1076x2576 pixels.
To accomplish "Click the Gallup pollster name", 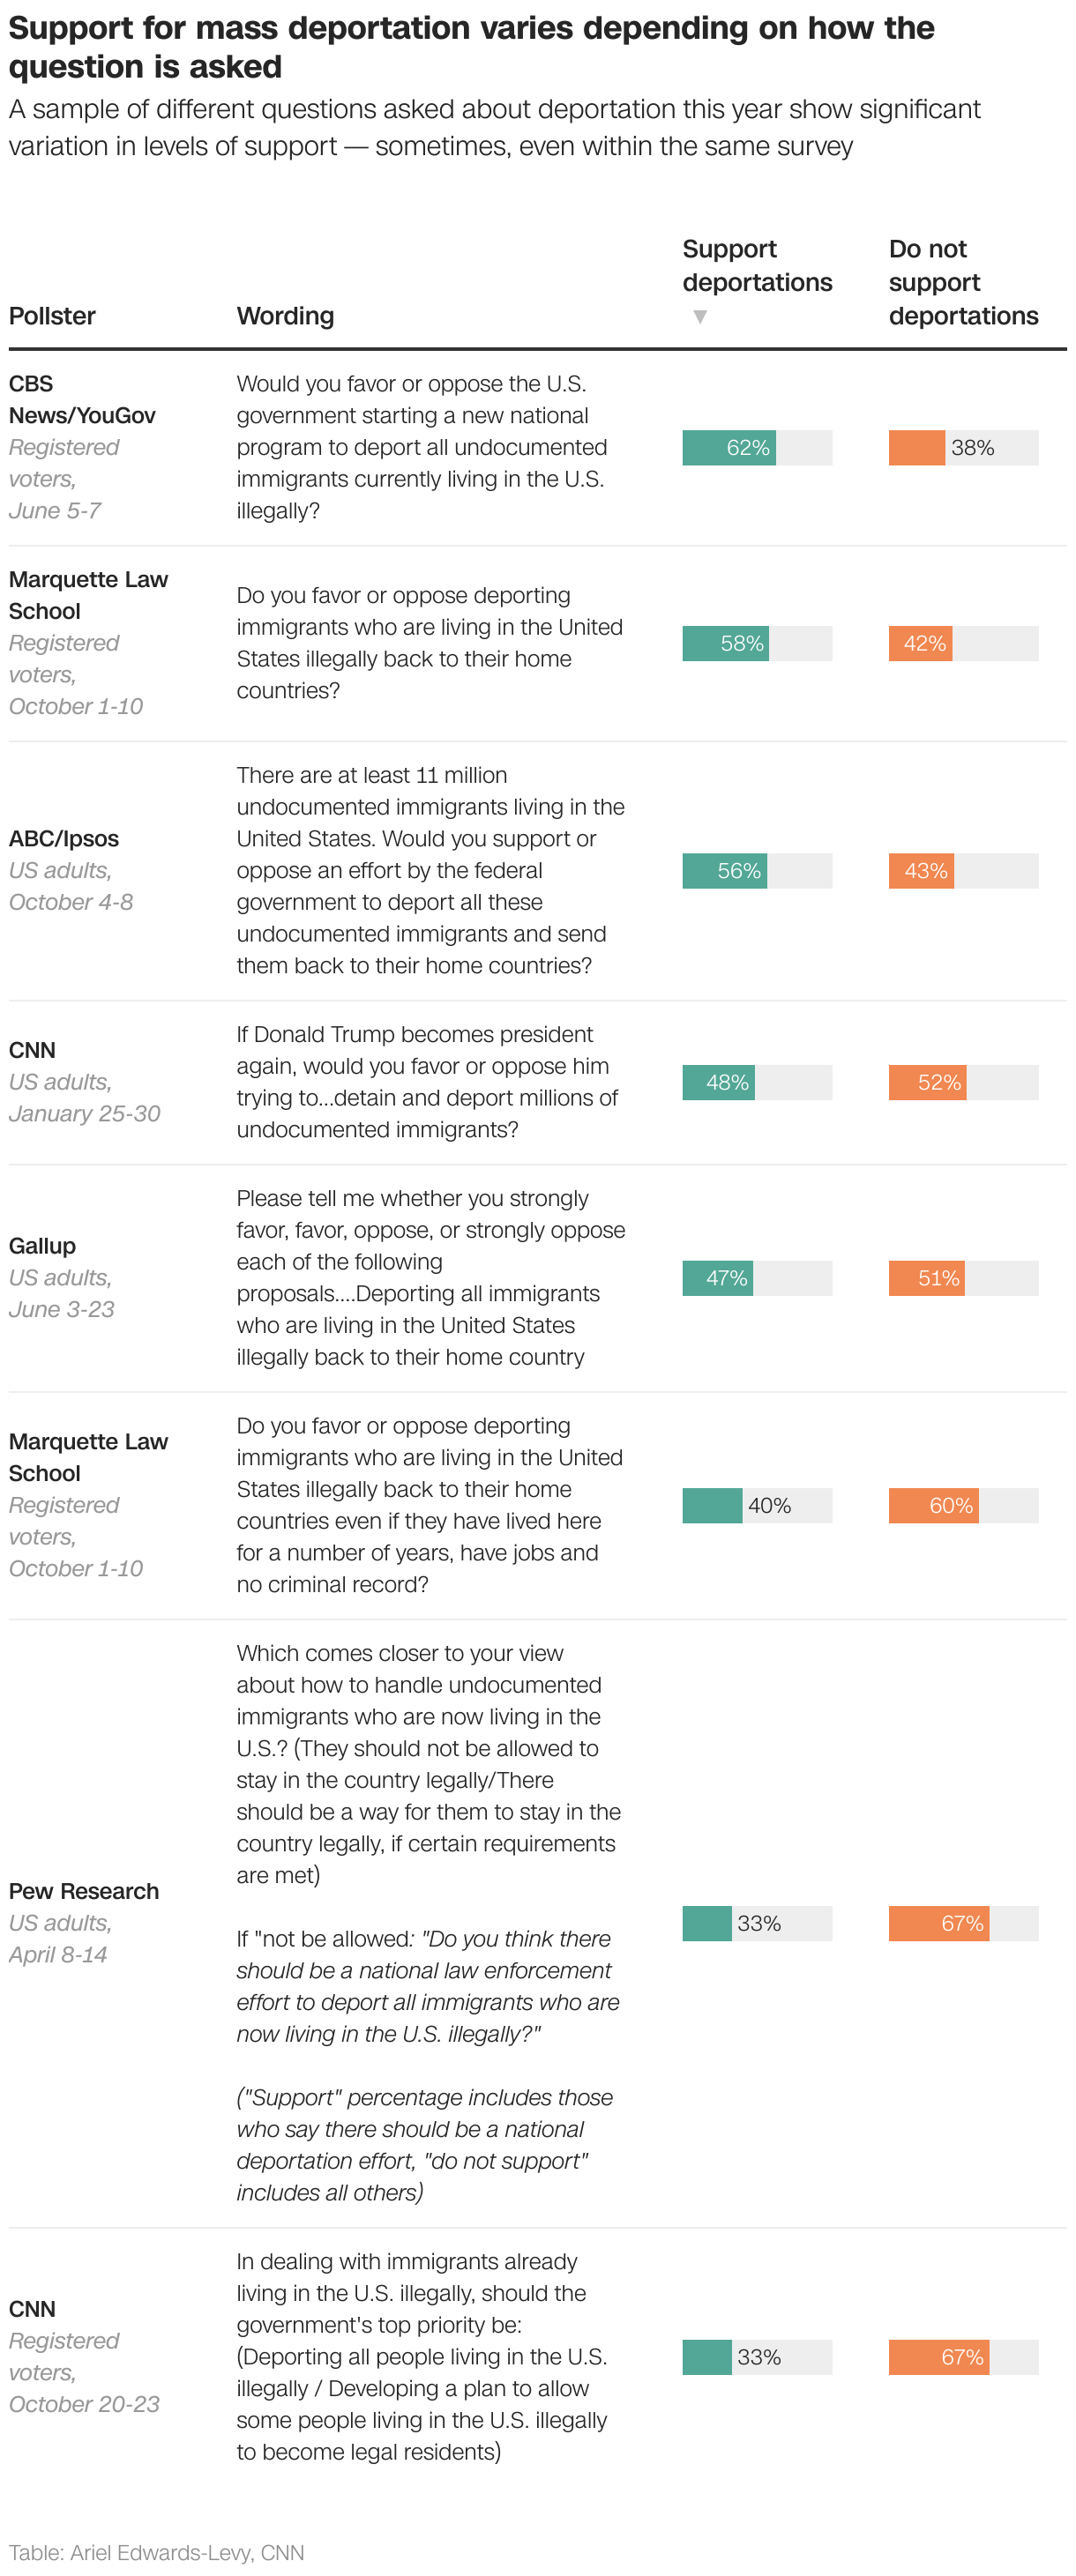I will [x=42, y=1246].
